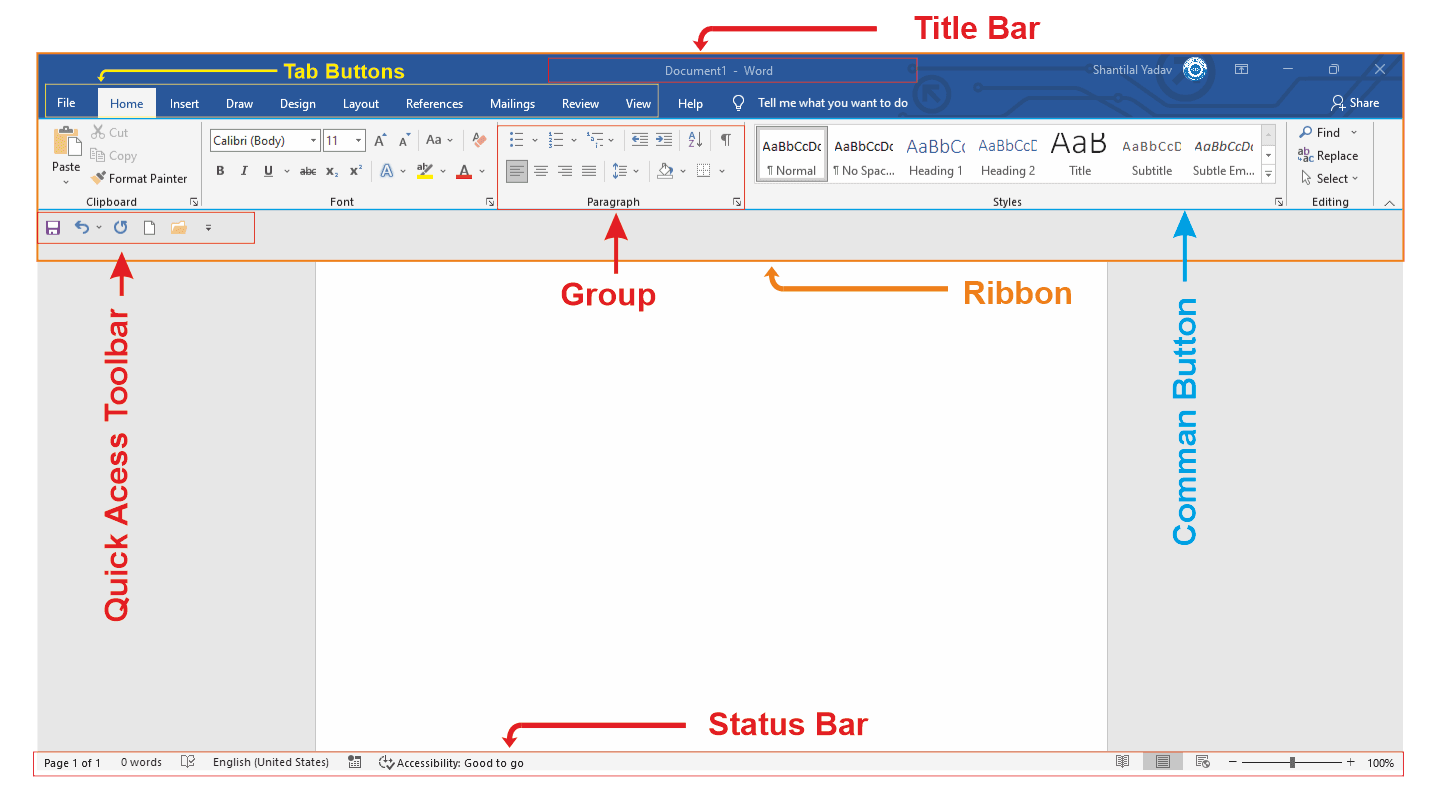1436x793 pixels.
Task: Click the Undo arrow icon
Action: pos(82,228)
